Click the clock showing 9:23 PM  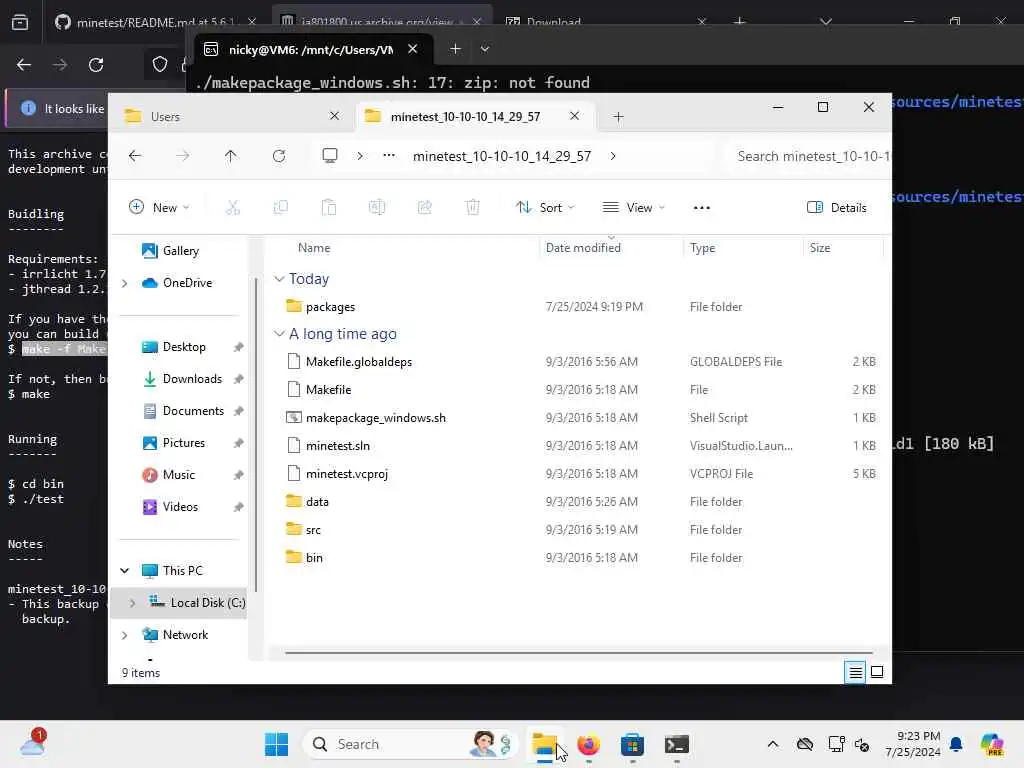click(918, 736)
